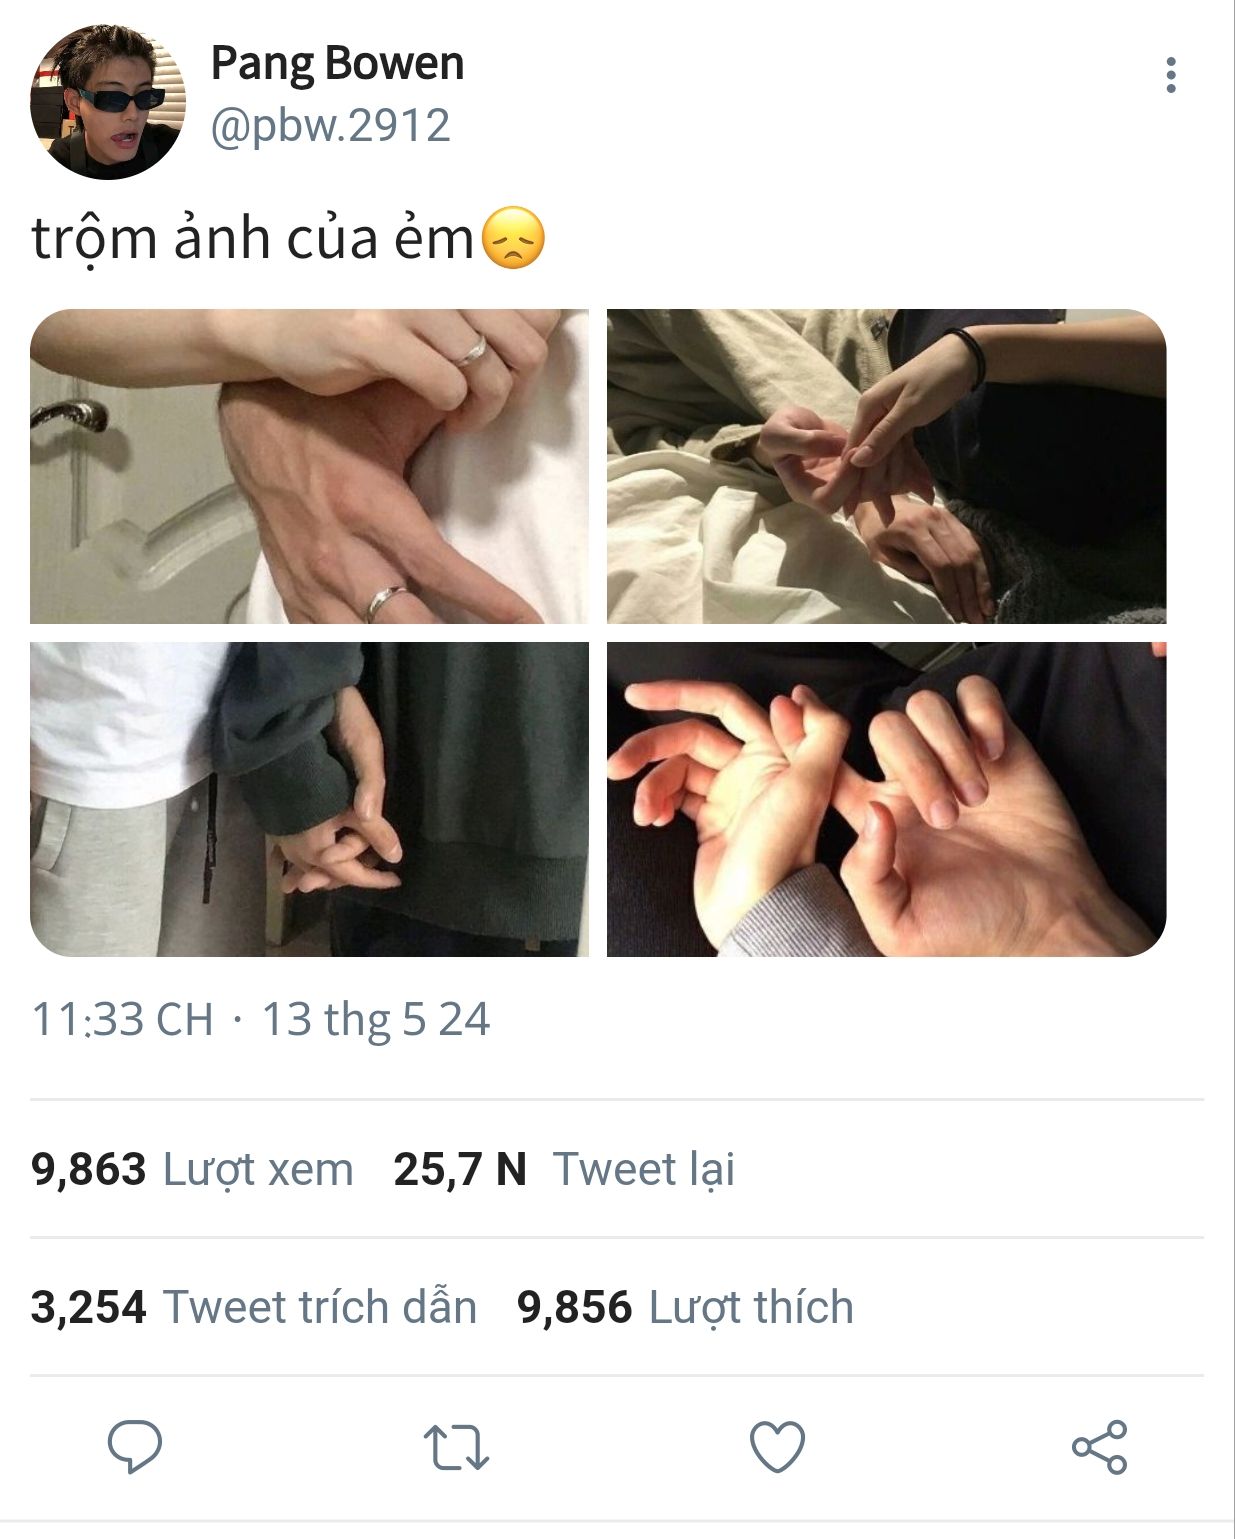Open the three-dot more options menu
This screenshot has width=1235, height=1539.
click(1170, 75)
